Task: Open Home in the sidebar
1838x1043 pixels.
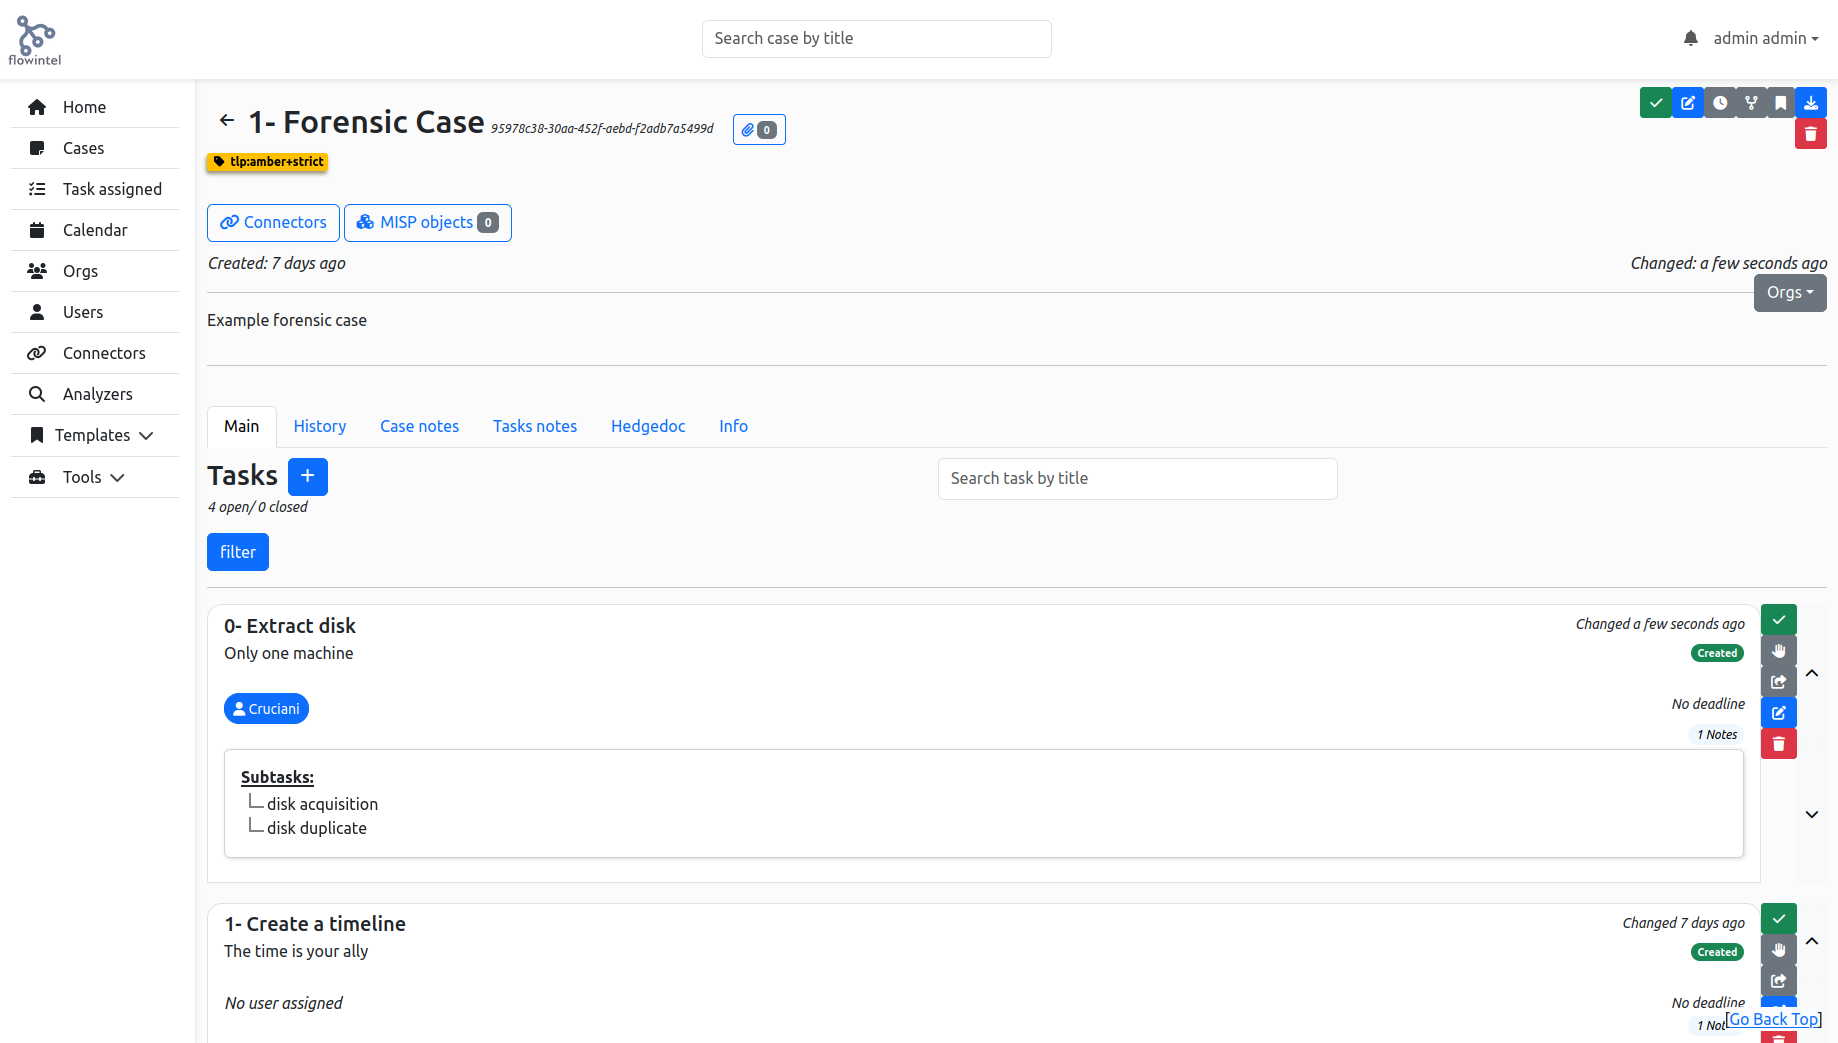Action: tap(95, 107)
